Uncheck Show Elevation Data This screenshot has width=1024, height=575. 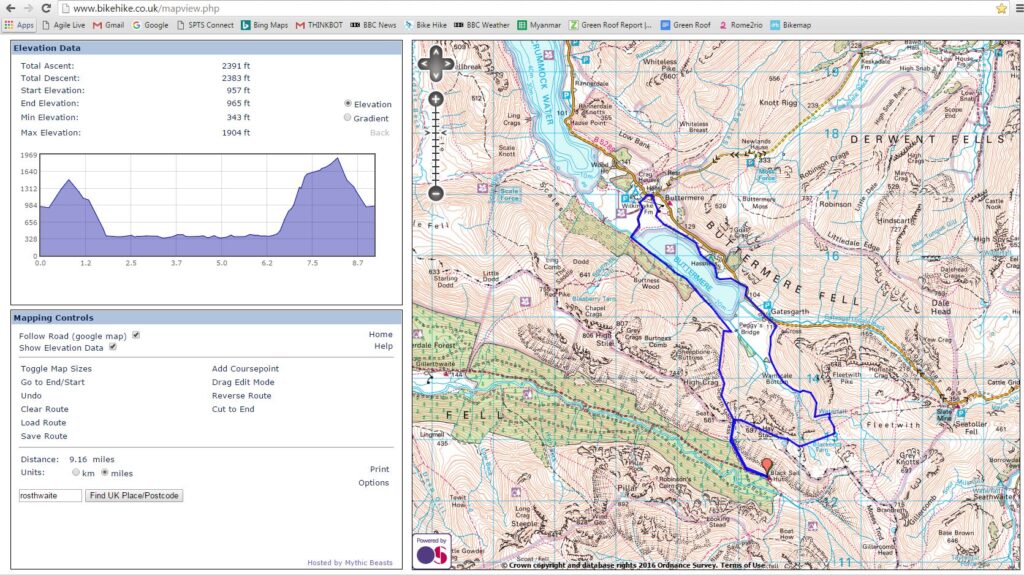pos(113,347)
